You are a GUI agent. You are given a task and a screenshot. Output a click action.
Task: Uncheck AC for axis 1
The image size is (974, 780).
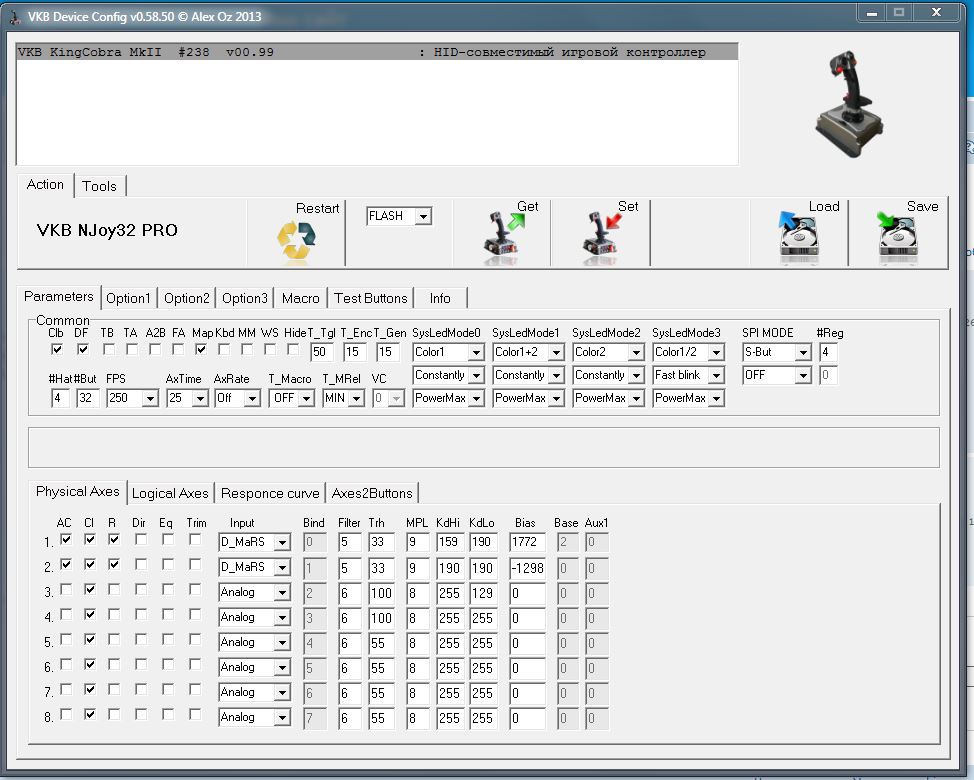[66, 539]
